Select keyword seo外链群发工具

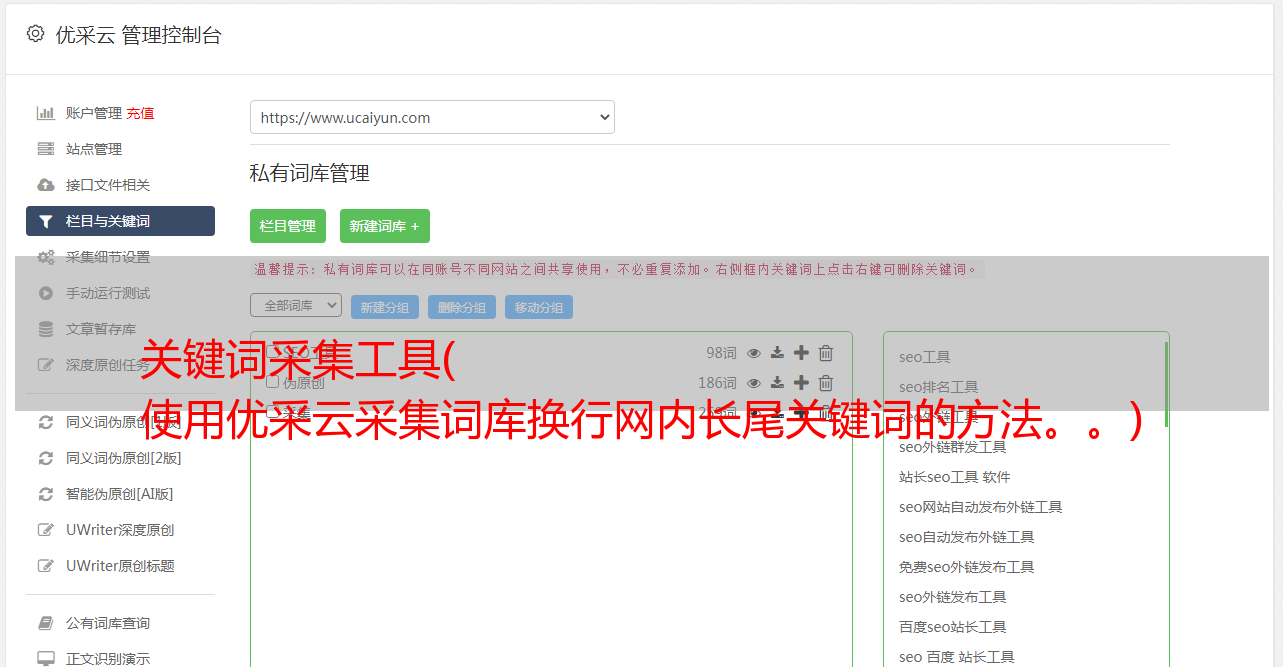tap(953, 447)
